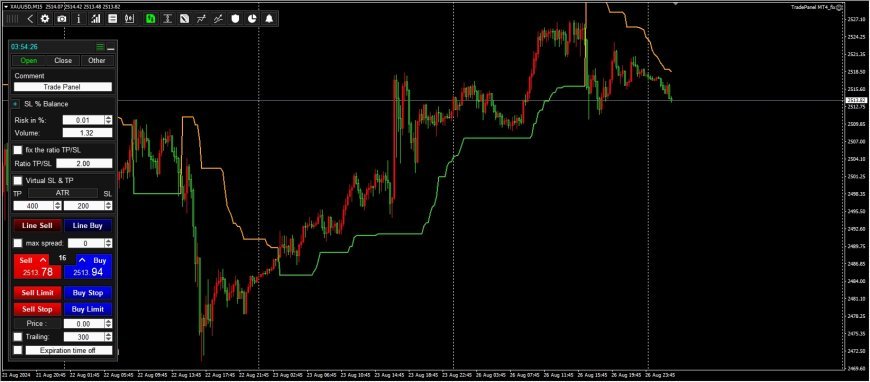Open the alerts bell icon
The height and width of the screenshot is (382, 870).
pos(269,19)
